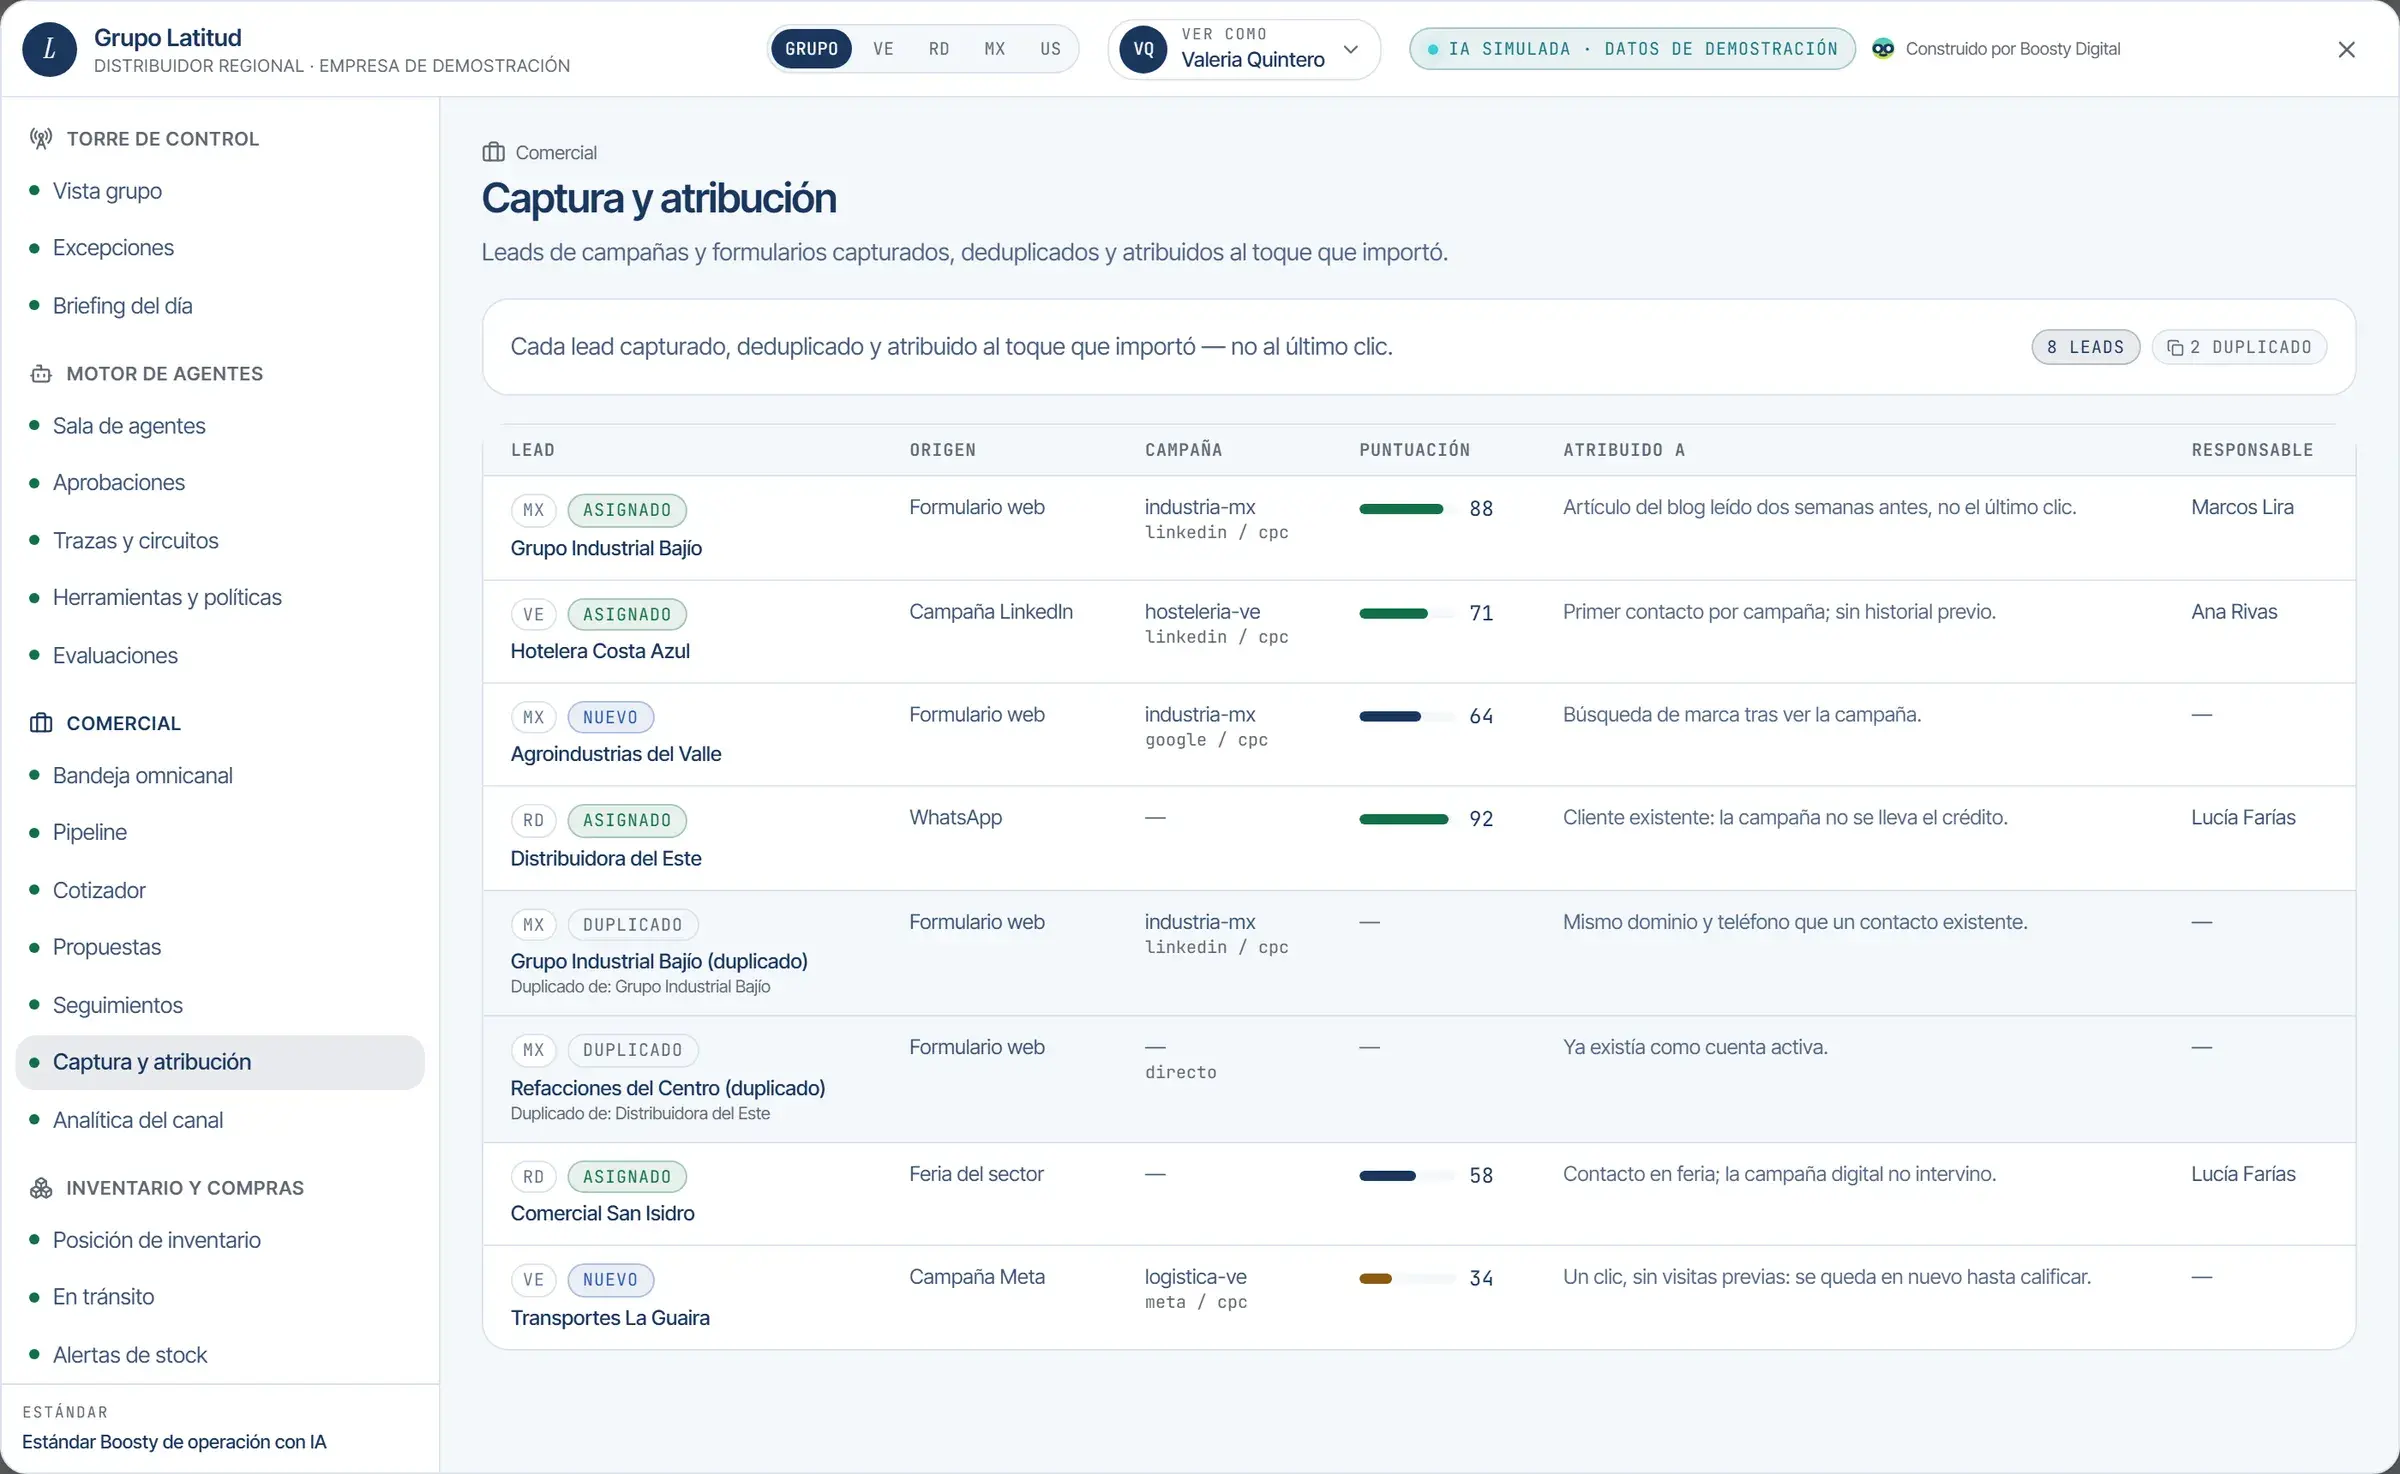Select the GRUPO scope toggle
Screen dimensions: 2400x1474
(x=811, y=49)
